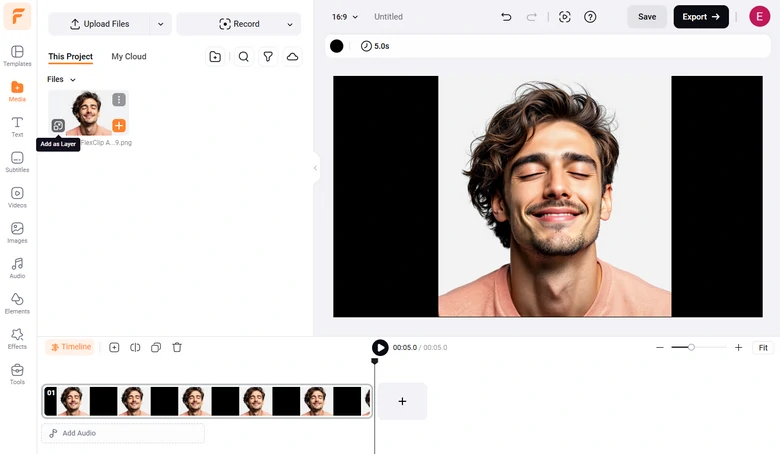Click the add scene icon in timeline toolbar
The width and height of the screenshot is (780, 454).
click(x=114, y=348)
